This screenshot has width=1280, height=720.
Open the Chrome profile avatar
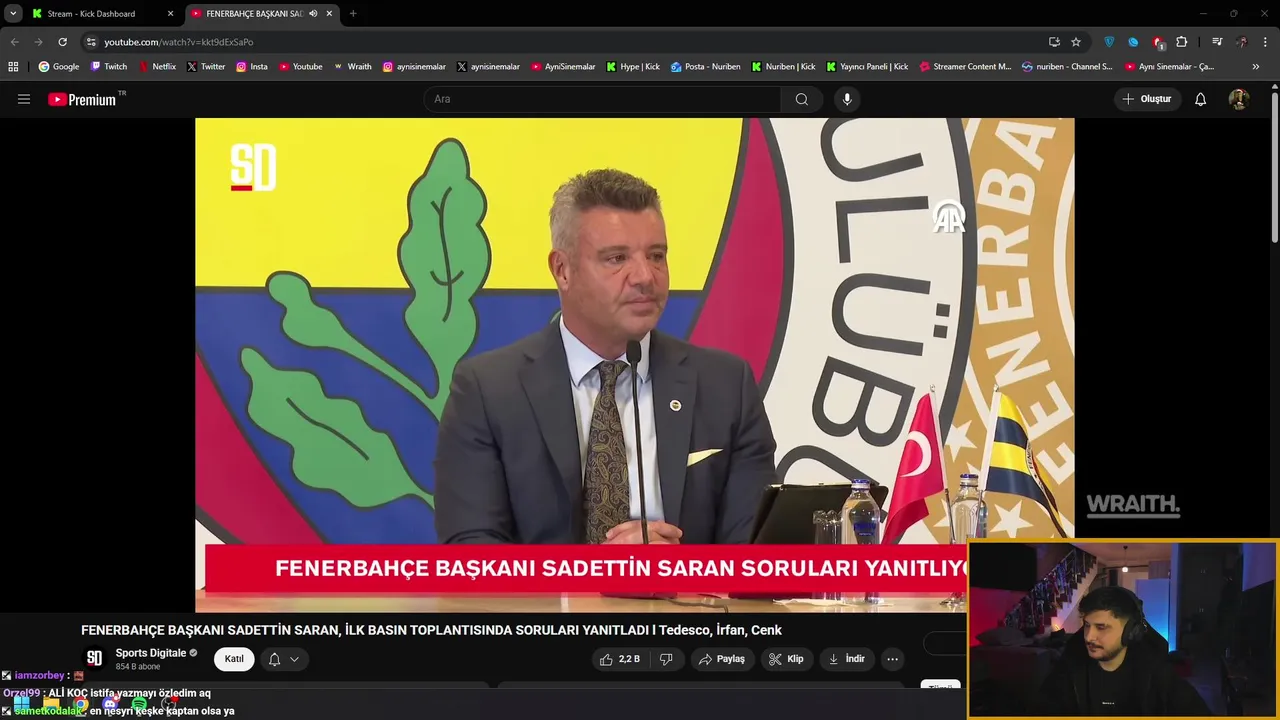point(1242,42)
